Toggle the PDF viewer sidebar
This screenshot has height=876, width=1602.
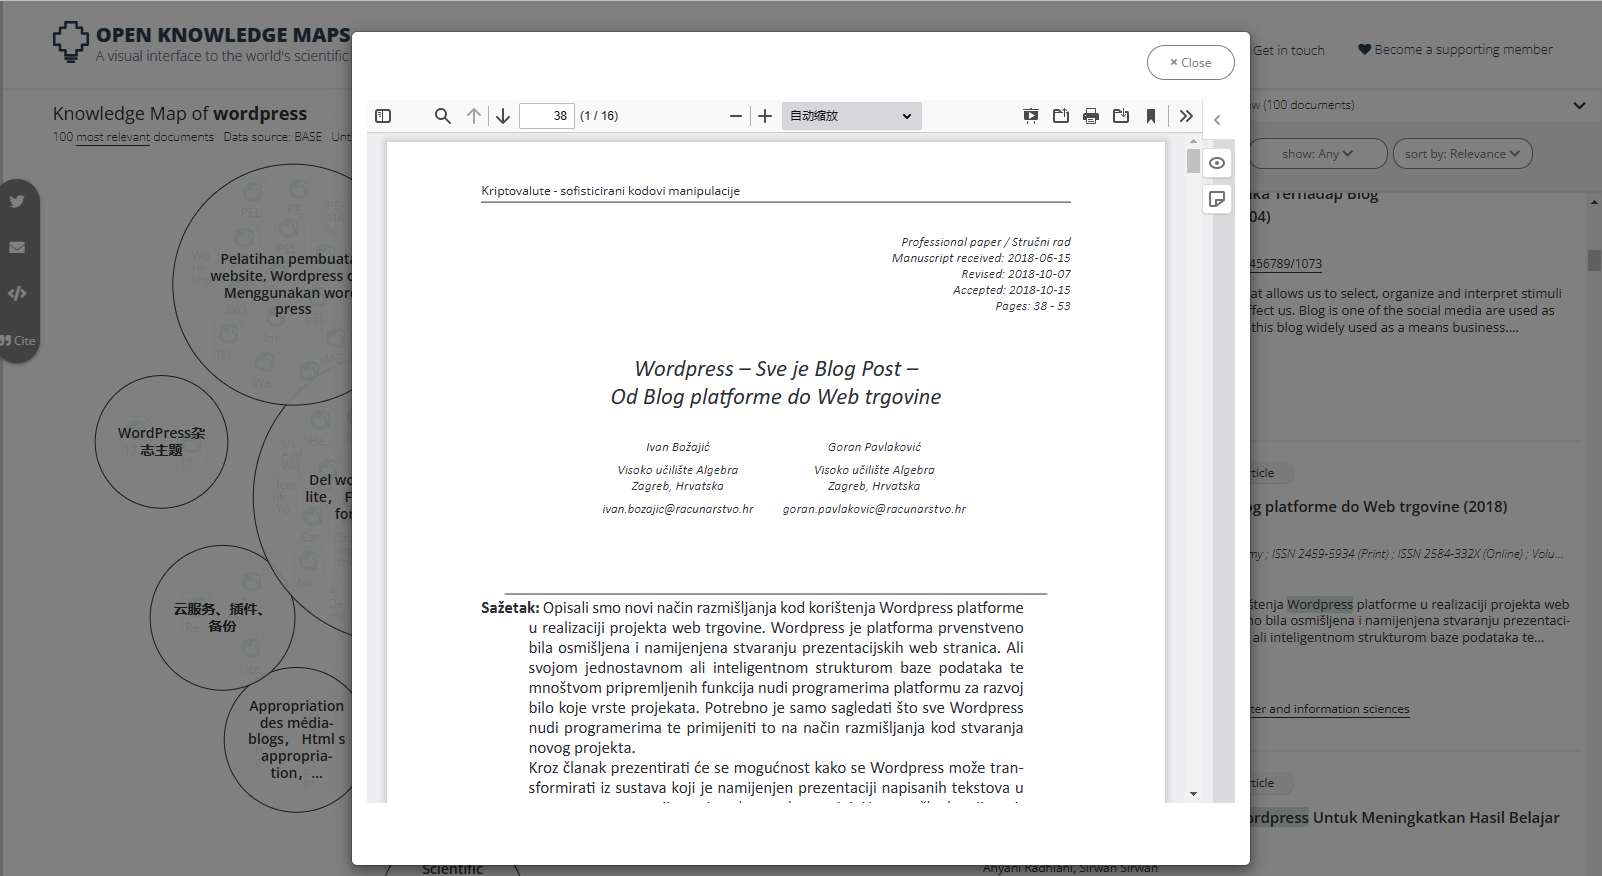(383, 116)
